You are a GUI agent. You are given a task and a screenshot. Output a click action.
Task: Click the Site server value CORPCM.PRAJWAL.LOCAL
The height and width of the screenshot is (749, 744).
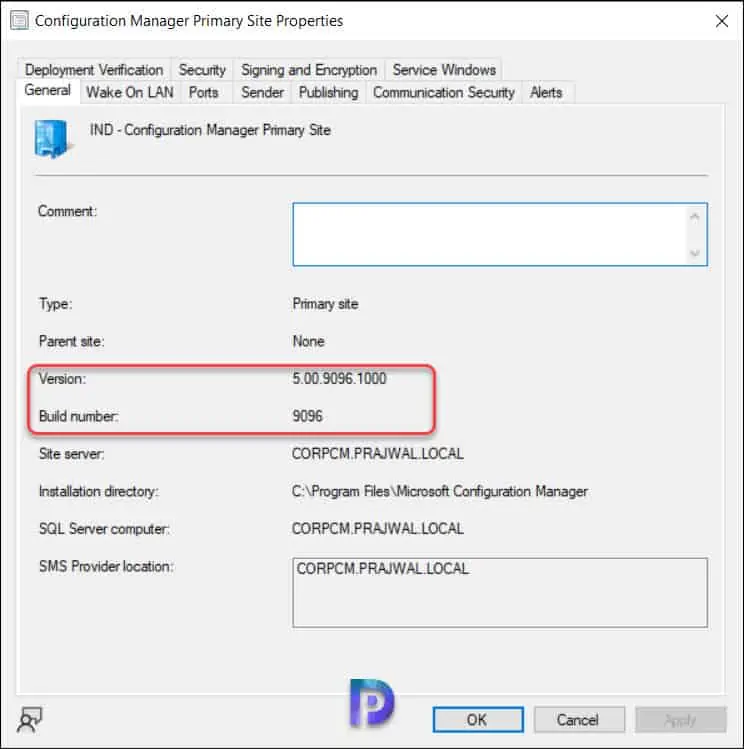[378, 454]
